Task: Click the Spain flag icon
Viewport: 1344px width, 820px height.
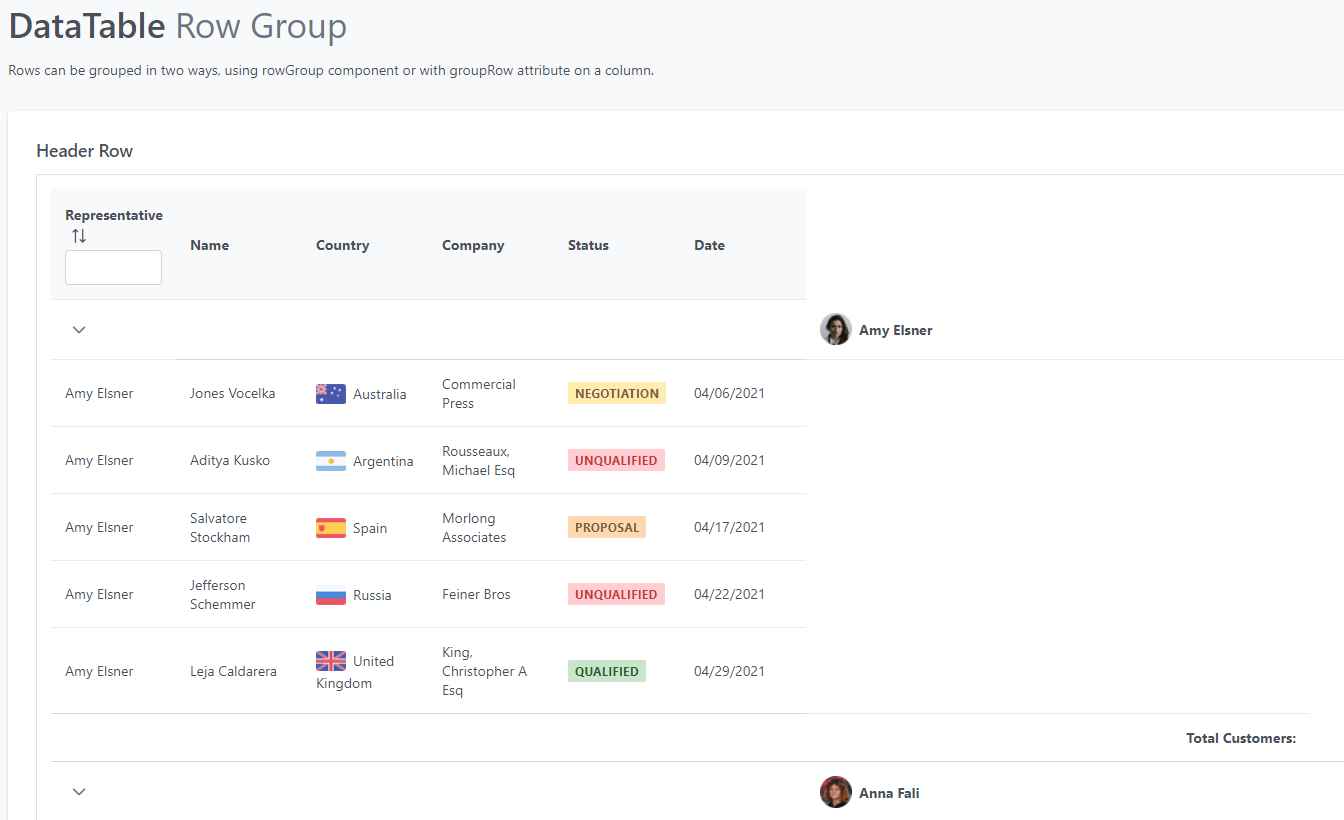Action: 330,527
